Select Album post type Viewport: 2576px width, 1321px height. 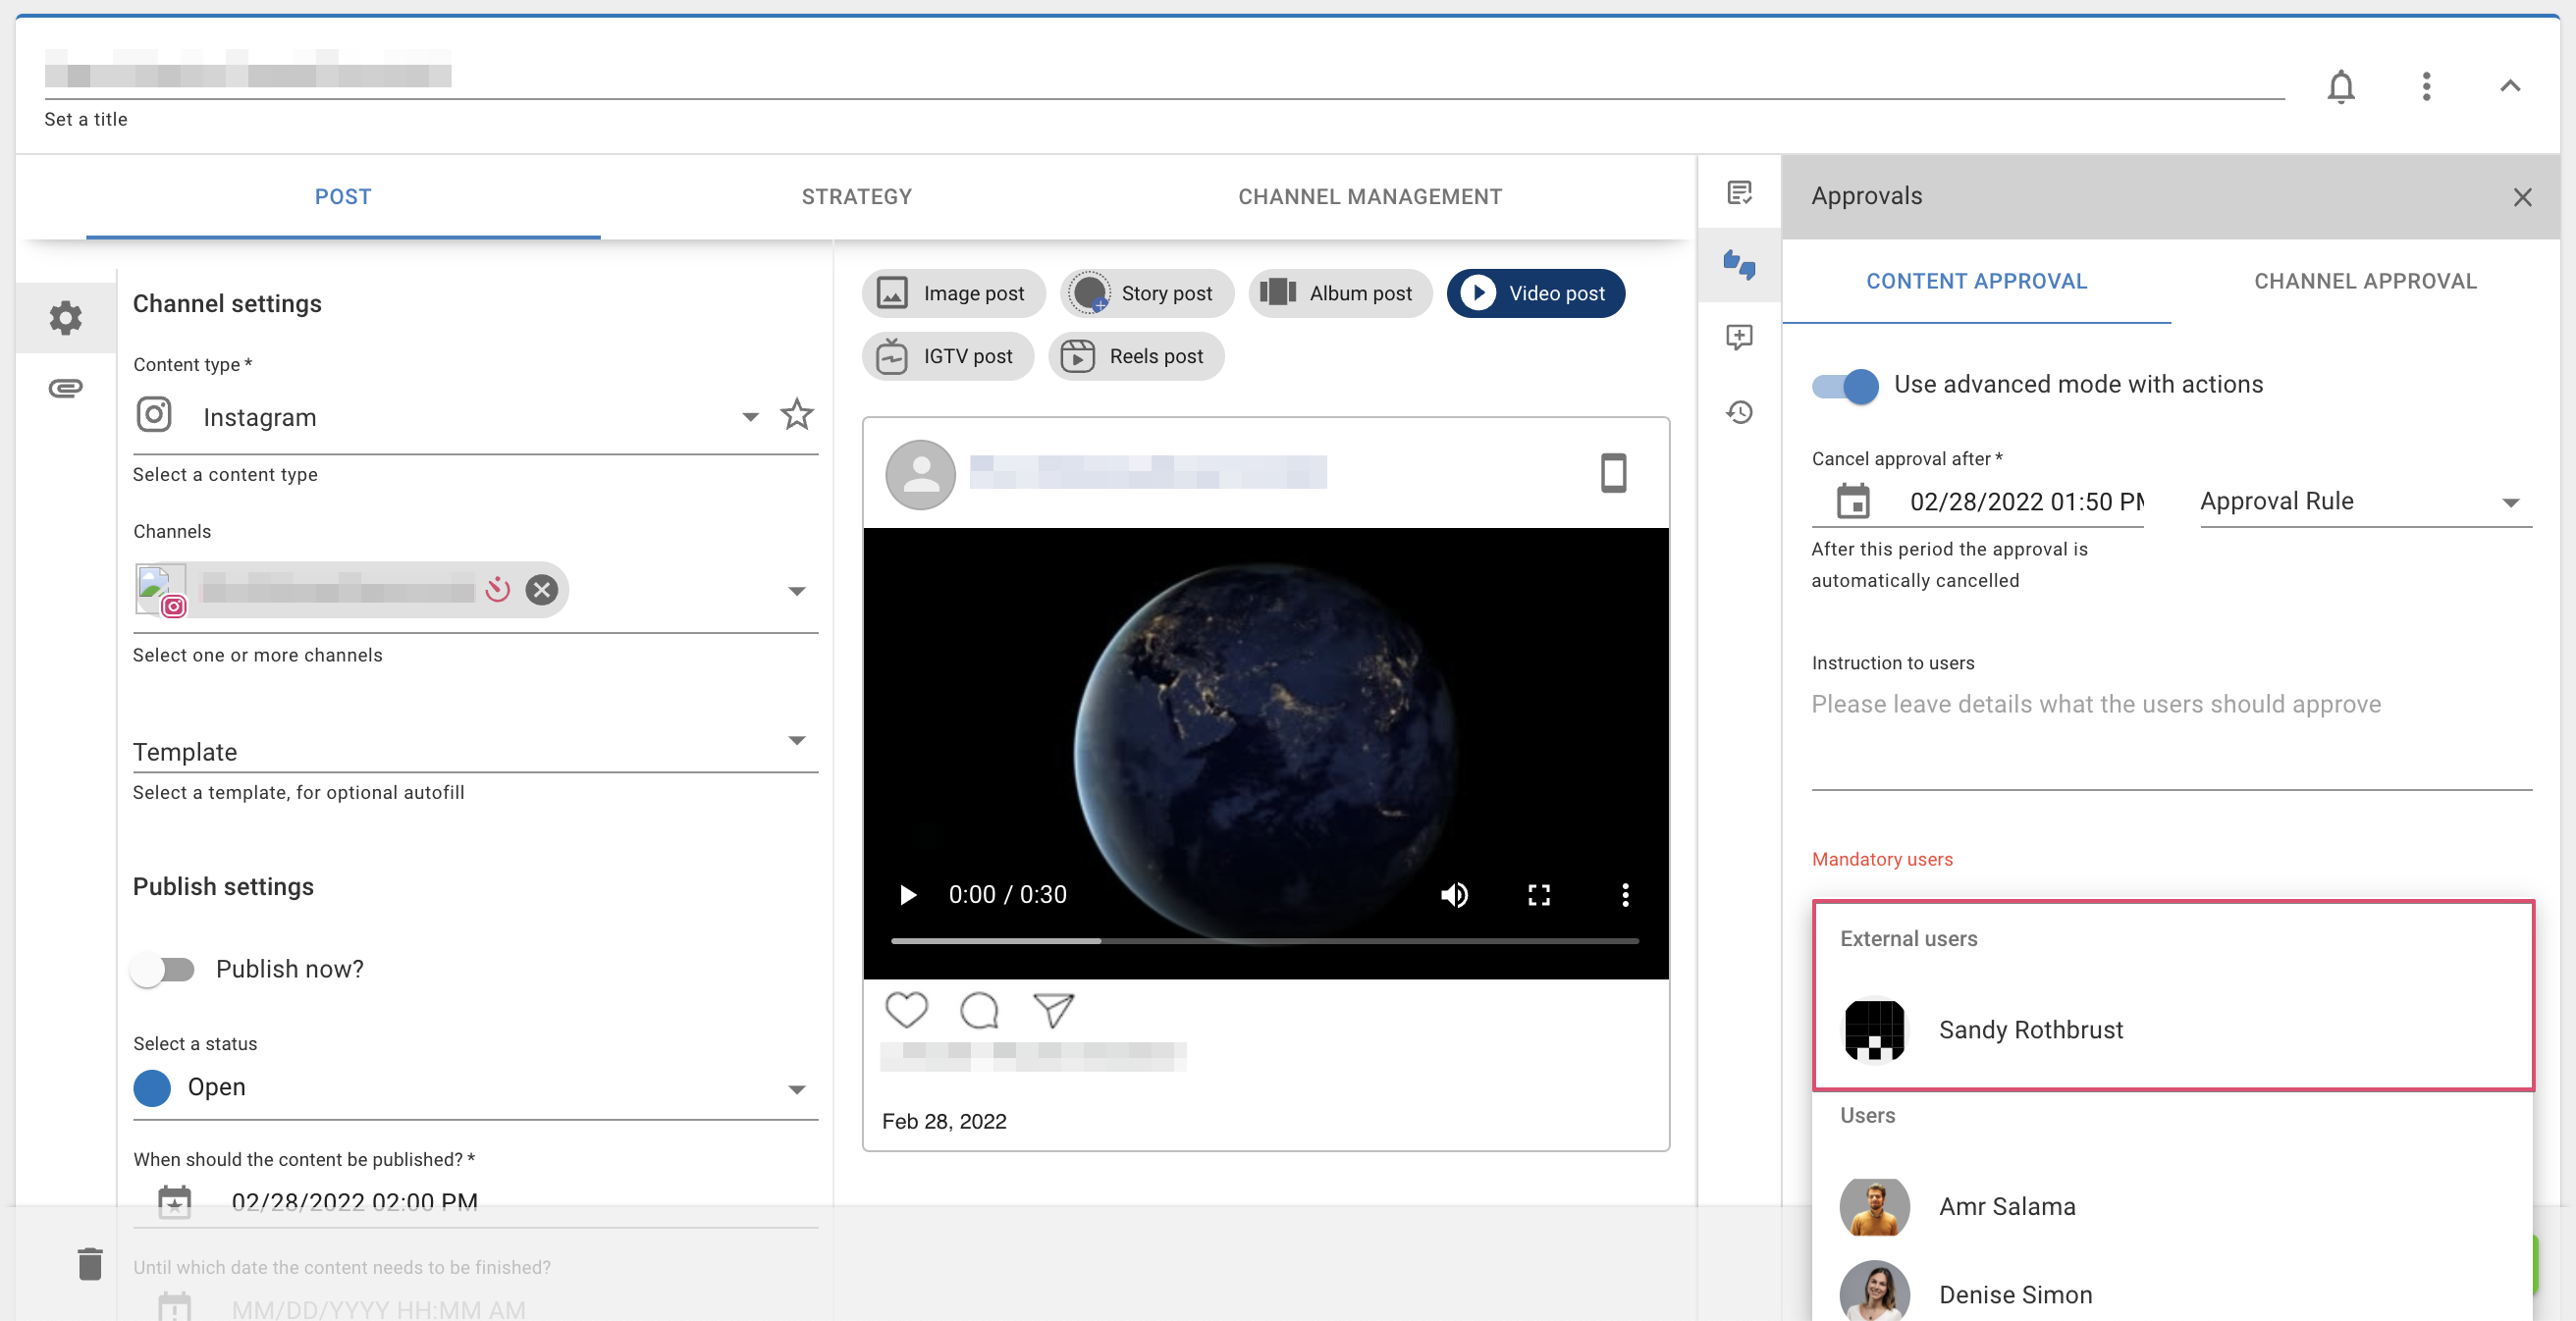[x=1341, y=293]
